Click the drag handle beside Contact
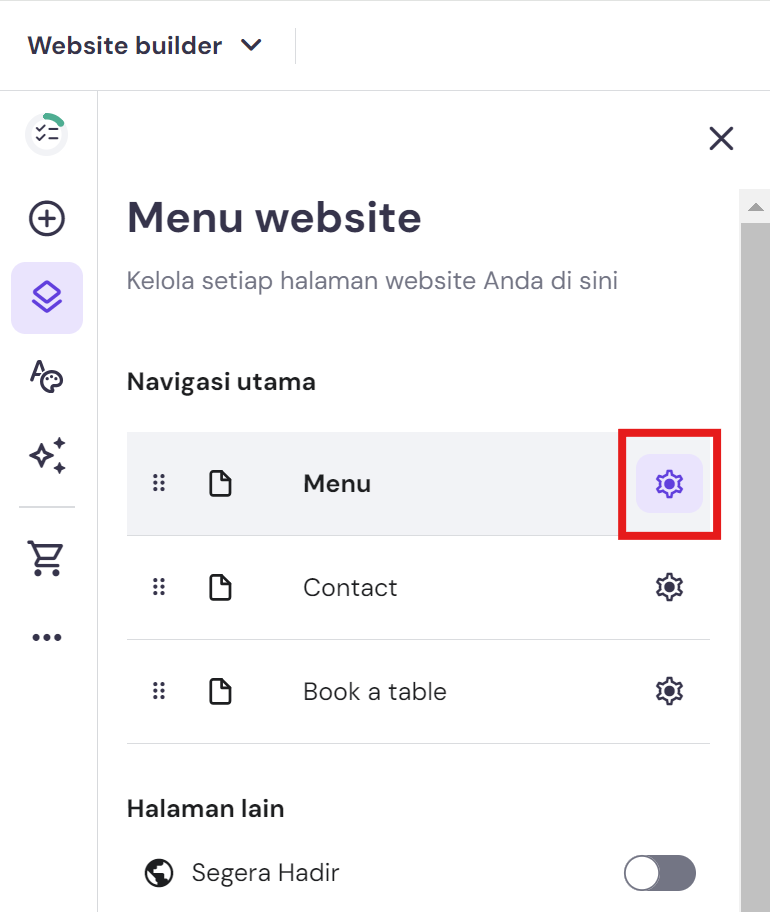 pyautogui.click(x=159, y=587)
